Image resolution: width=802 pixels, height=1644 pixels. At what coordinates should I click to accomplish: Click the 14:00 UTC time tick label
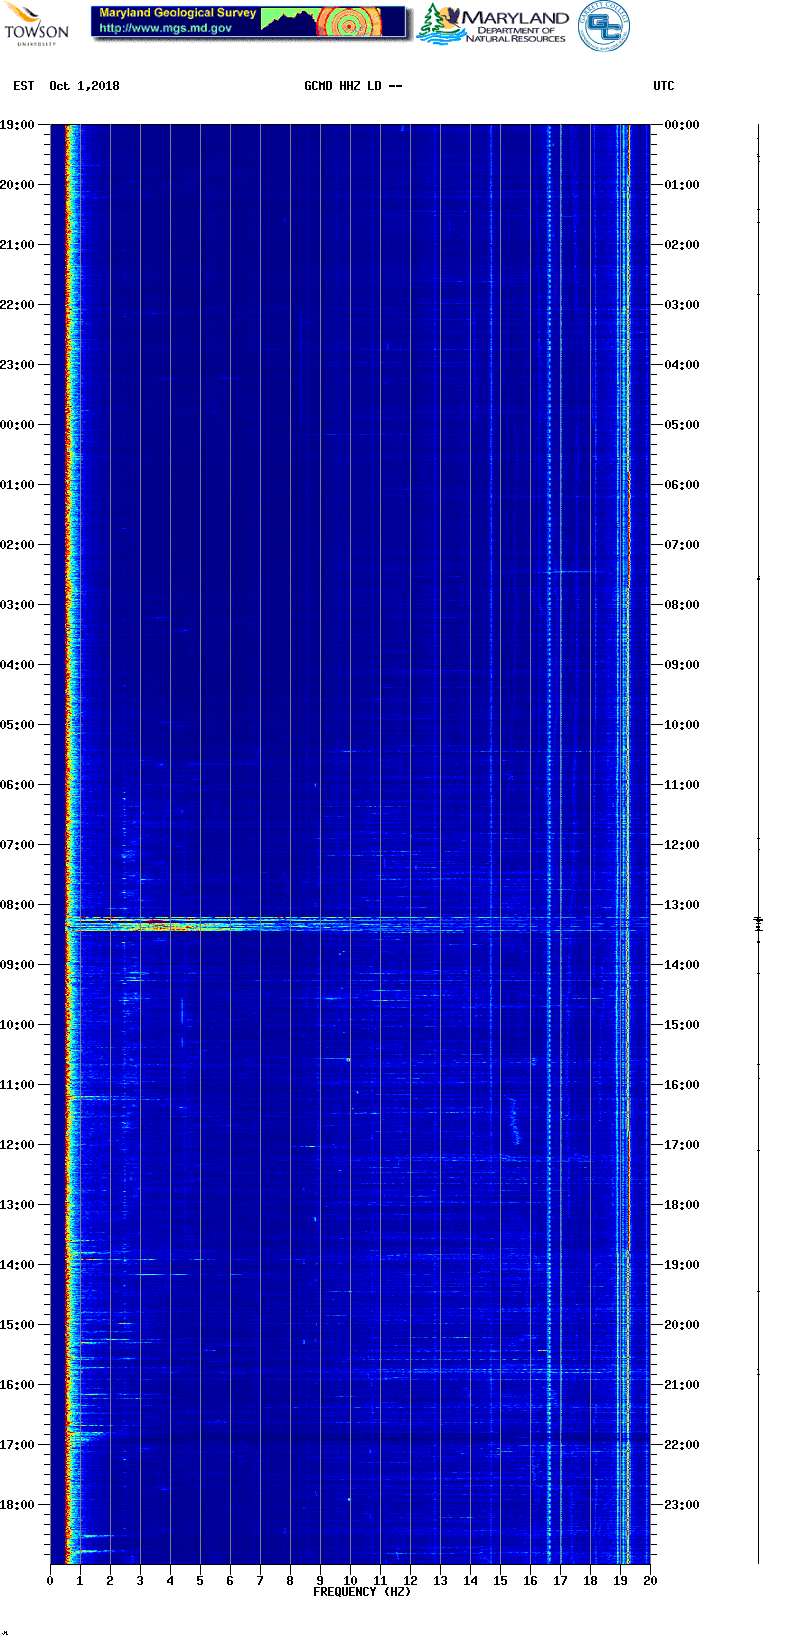[x=681, y=965]
